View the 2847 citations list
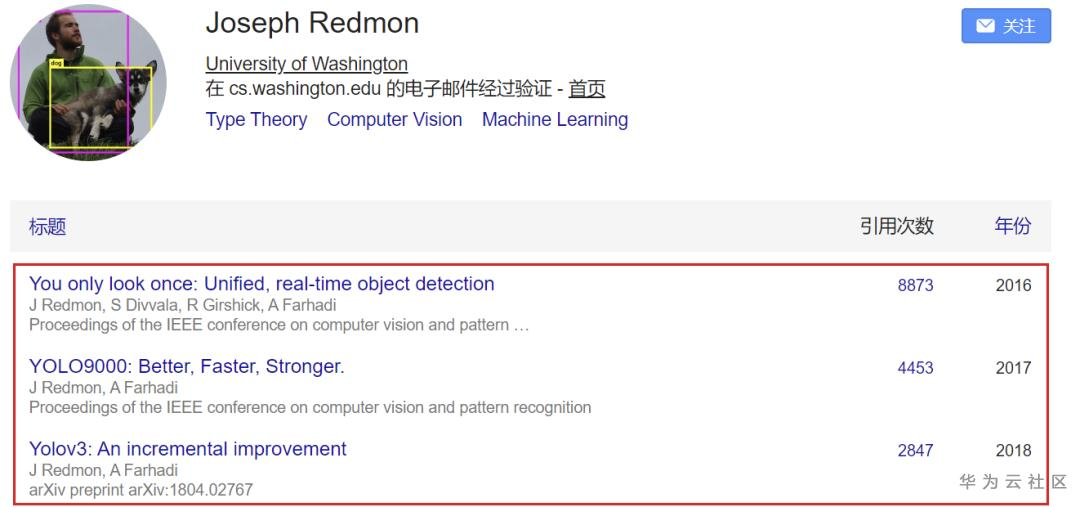The width and height of the screenshot is (1080, 507). [915, 450]
